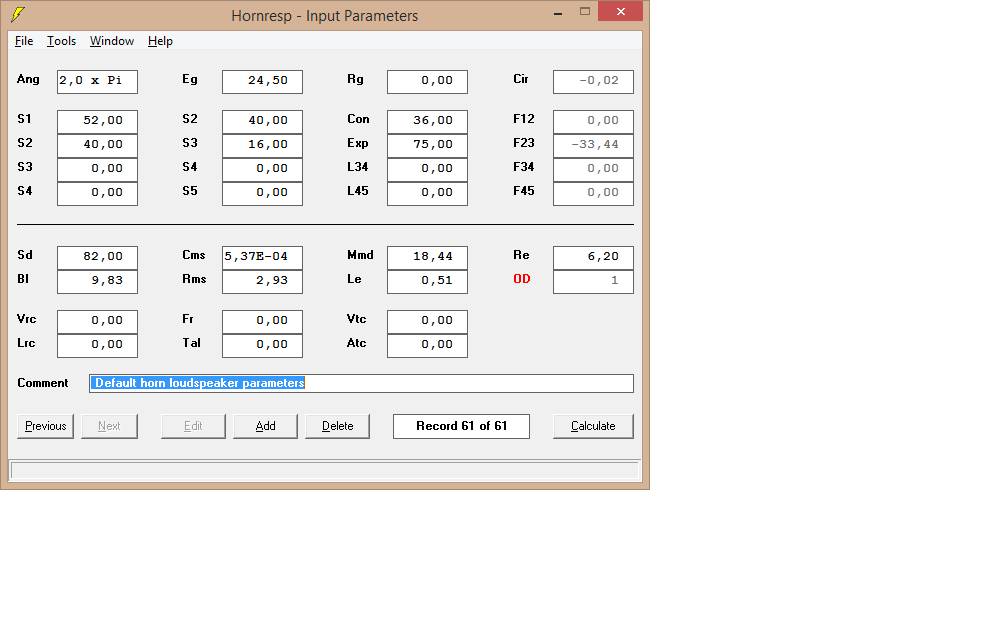Select the Le field showing 0,51
The image size is (1008, 630).
click(x=428, y=282)
